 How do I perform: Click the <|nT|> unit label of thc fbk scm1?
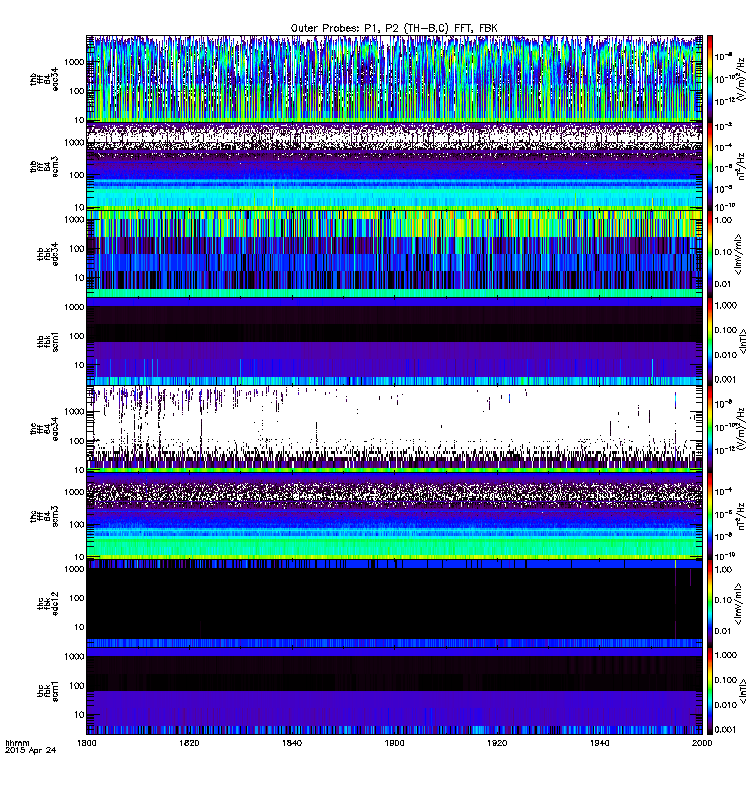point(743,691)
